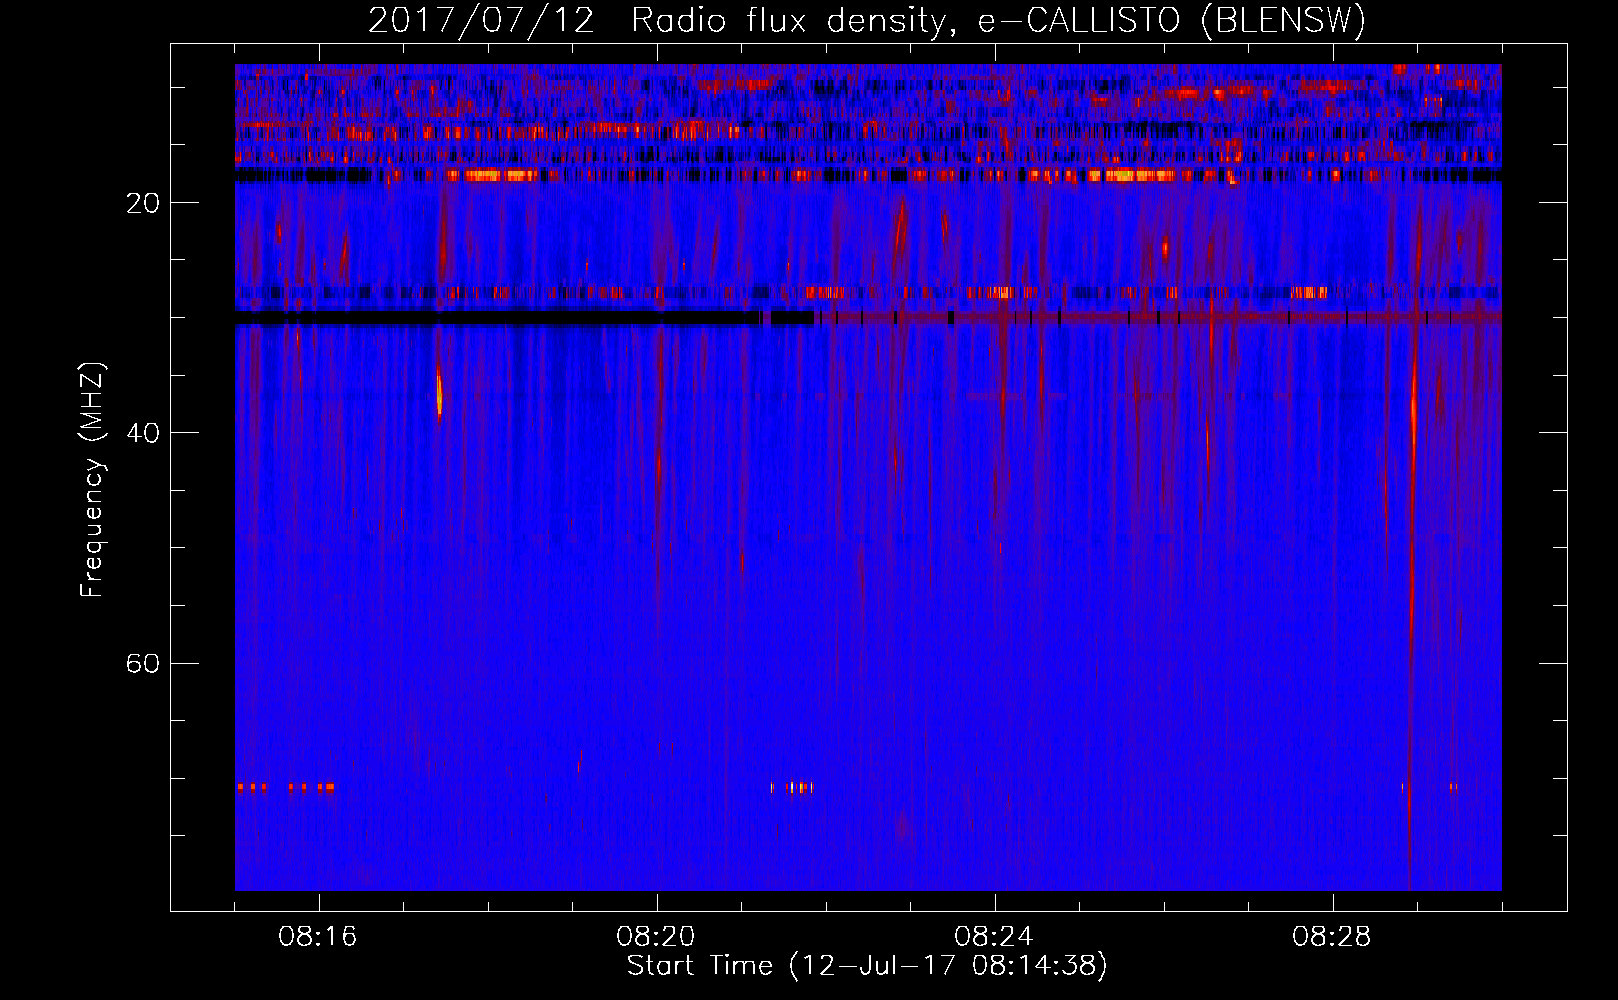
Task: Click the 08:20 time tick label
Action: pyautogui.click(x=656, y=937)
